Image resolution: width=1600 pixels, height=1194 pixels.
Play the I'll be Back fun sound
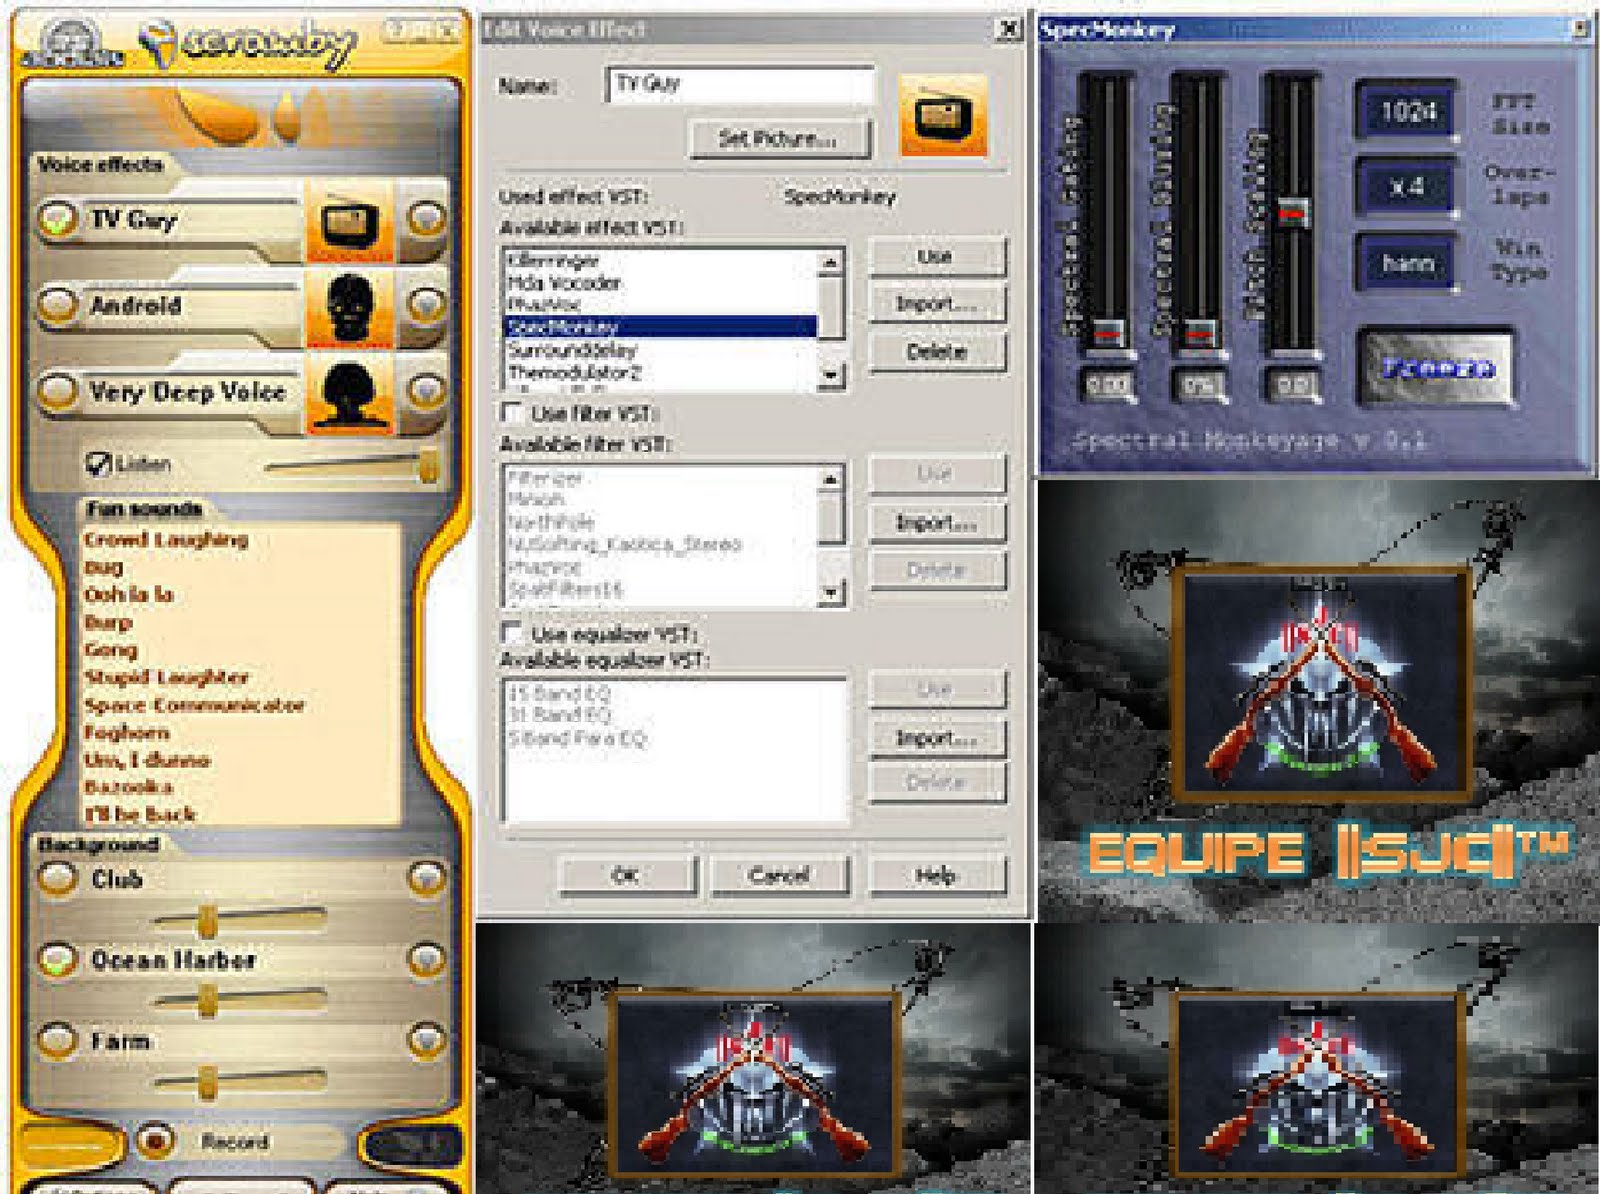[140, 814]
